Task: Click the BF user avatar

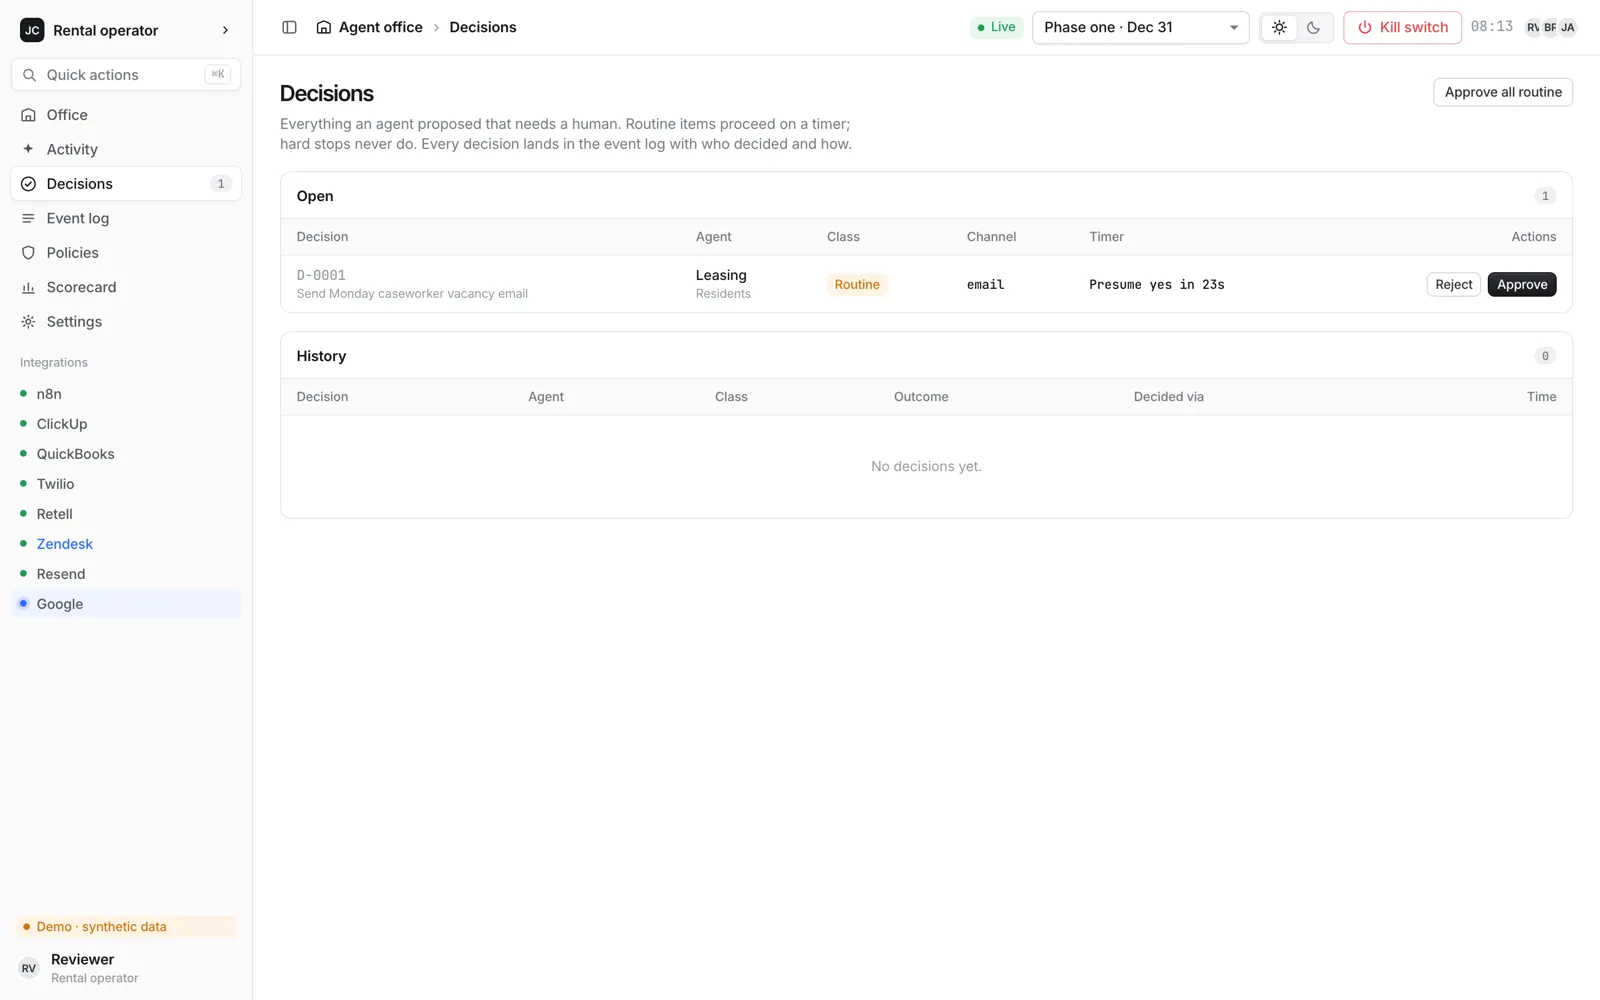Action: coord(1550,27)
